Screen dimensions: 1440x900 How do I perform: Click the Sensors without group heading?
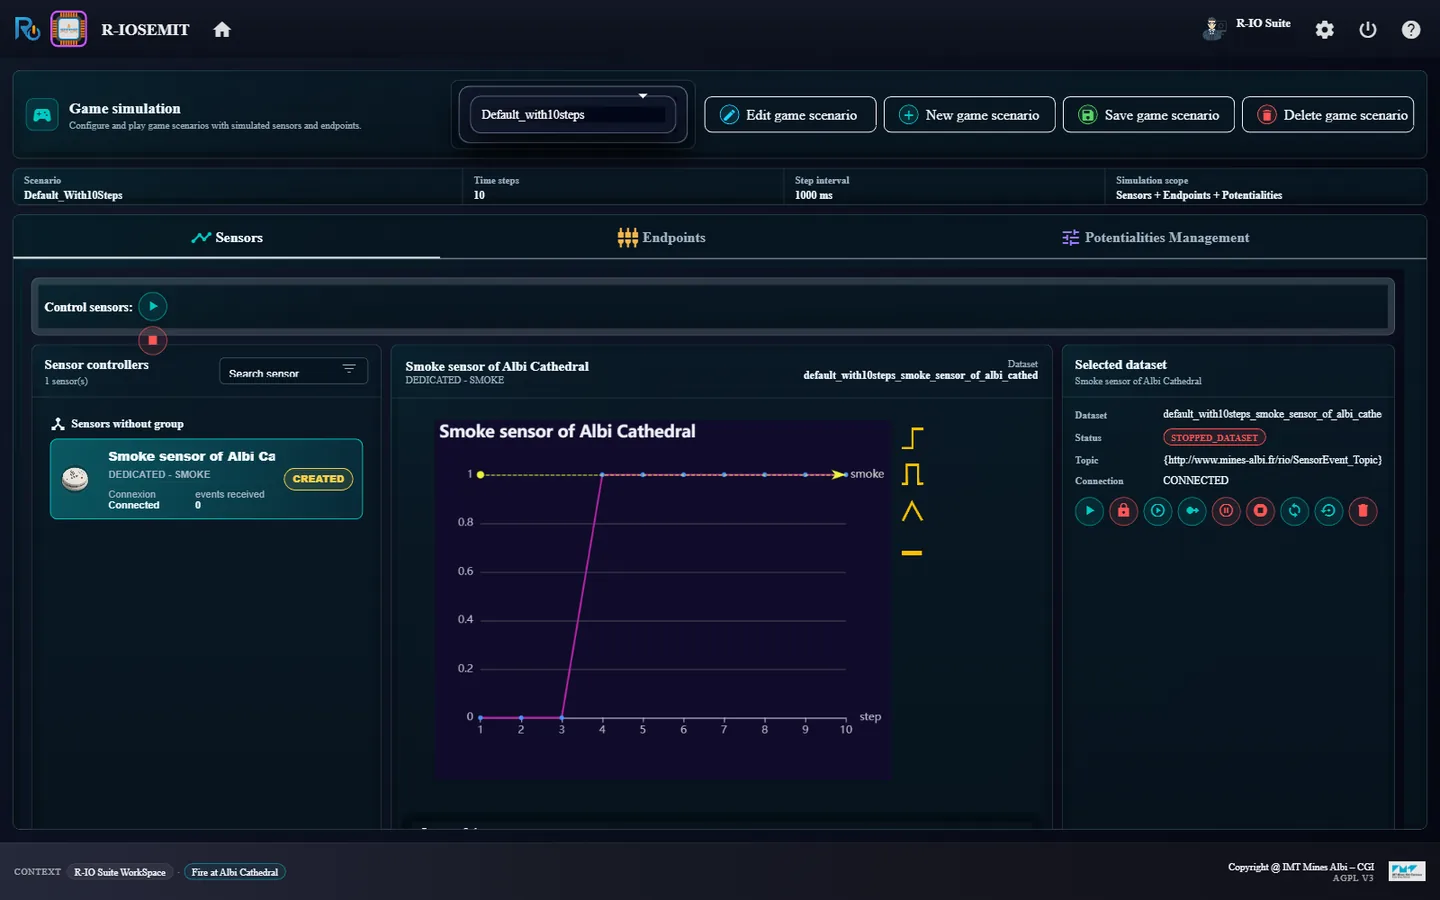[127, 424]
